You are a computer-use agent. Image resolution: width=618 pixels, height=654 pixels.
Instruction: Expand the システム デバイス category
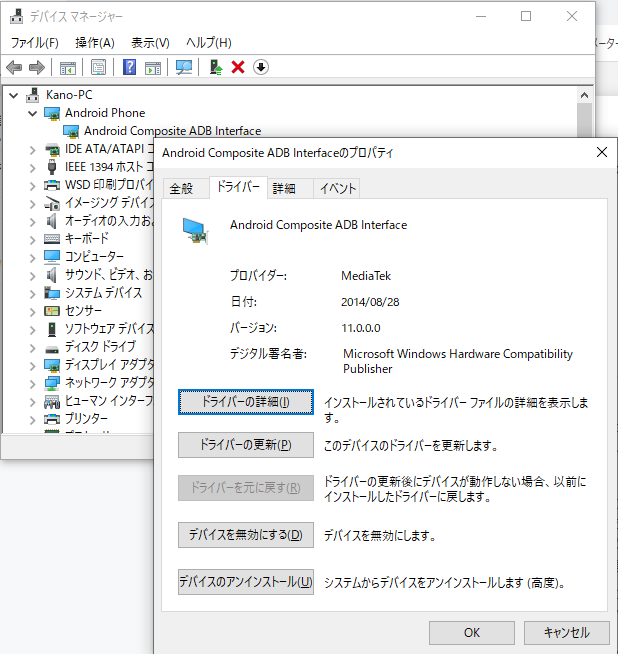tap(33, 293)
